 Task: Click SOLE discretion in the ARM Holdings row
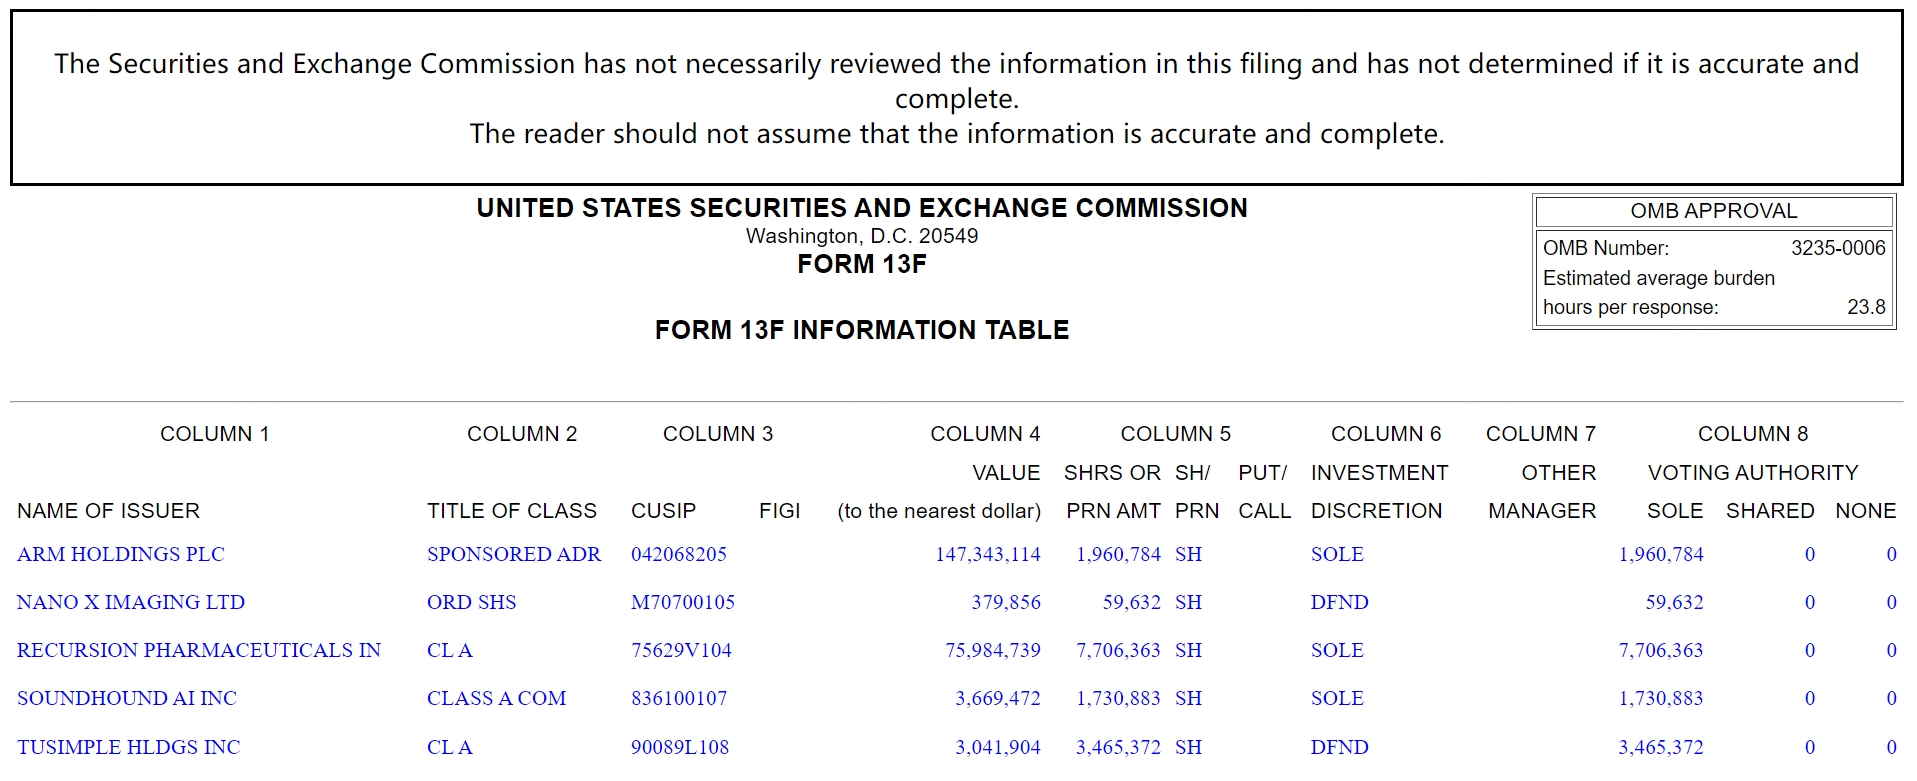click(x=1337, y=554)
